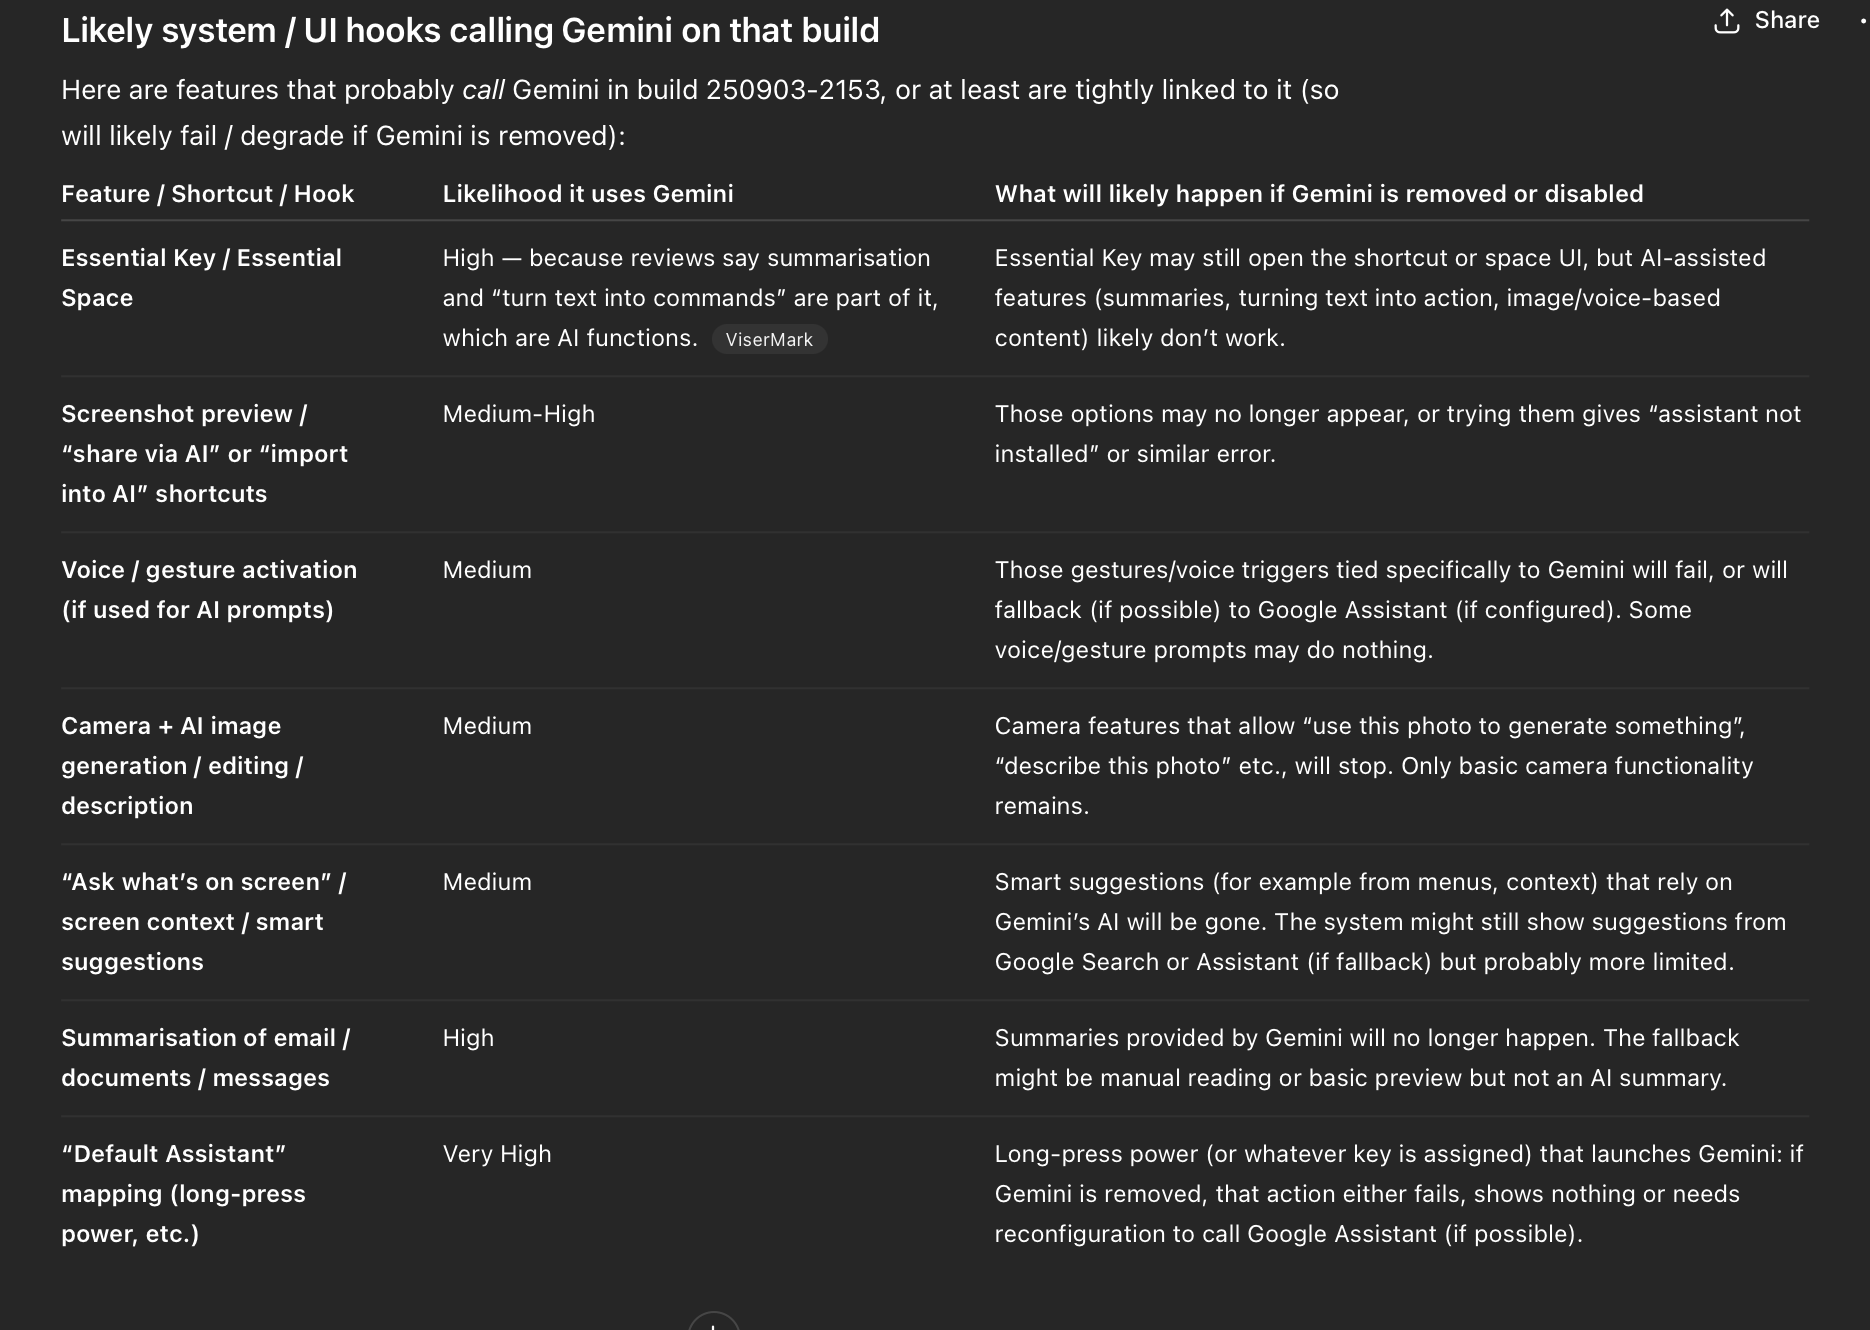Viewport: 1870px width, 1330px height.
Task: Open the more options dots menu
Action: (1862, 21)
